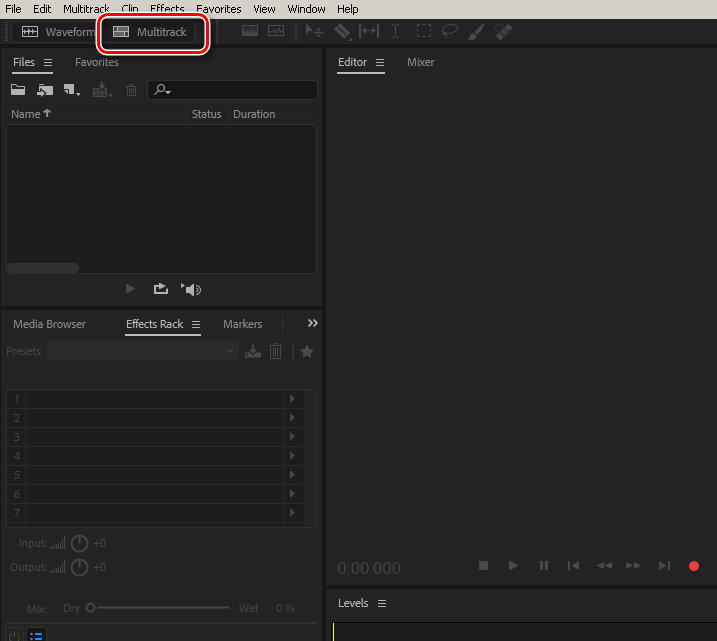Show hidden panel tabs with double chevron

(x=313, y=323)
